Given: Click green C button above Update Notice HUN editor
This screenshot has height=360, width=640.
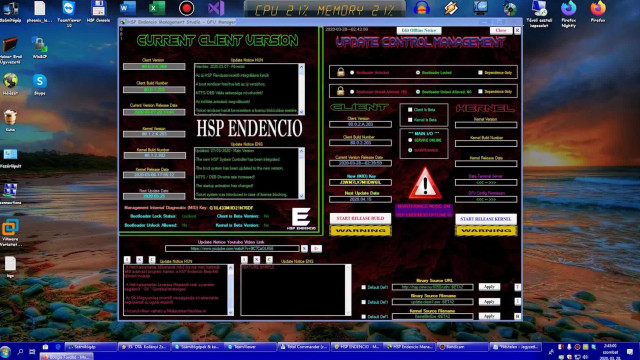Looking at the screenshot, I should pyautogui.click(x=152, y=260).
